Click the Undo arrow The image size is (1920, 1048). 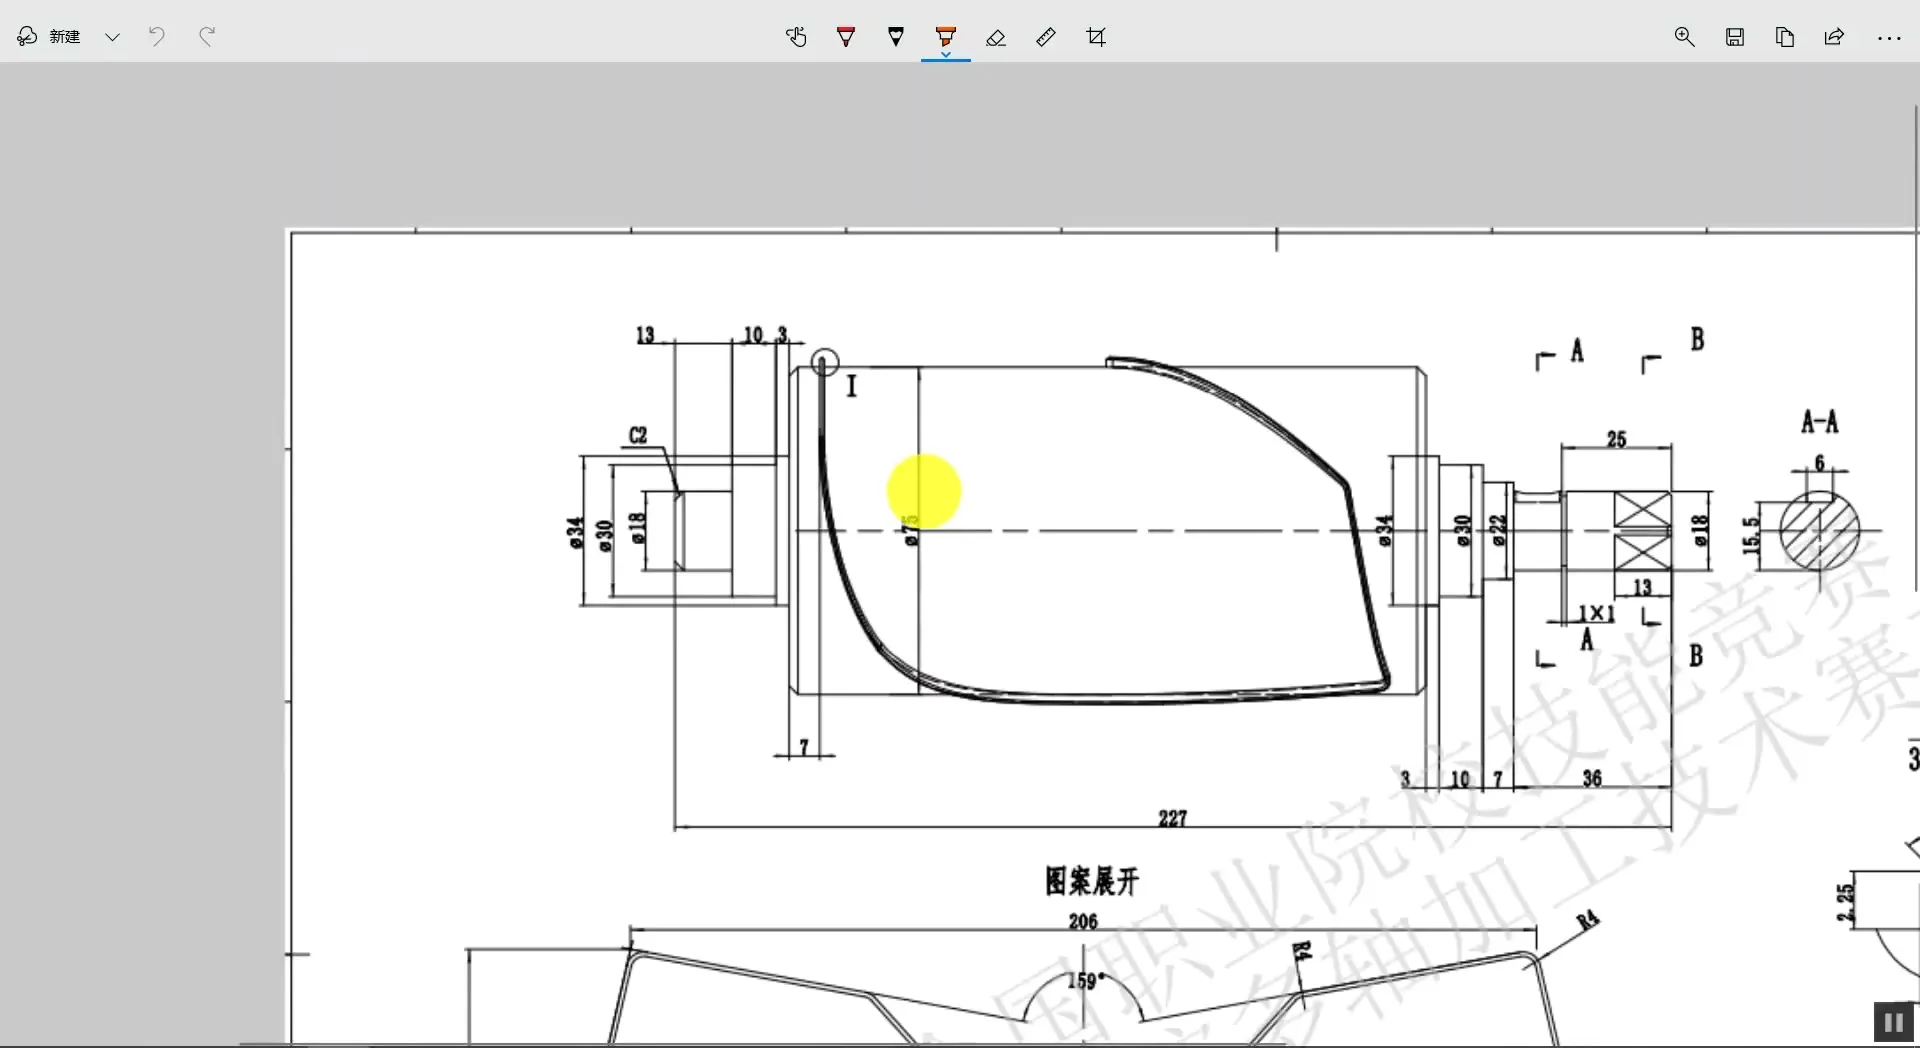tap(156, 37)
